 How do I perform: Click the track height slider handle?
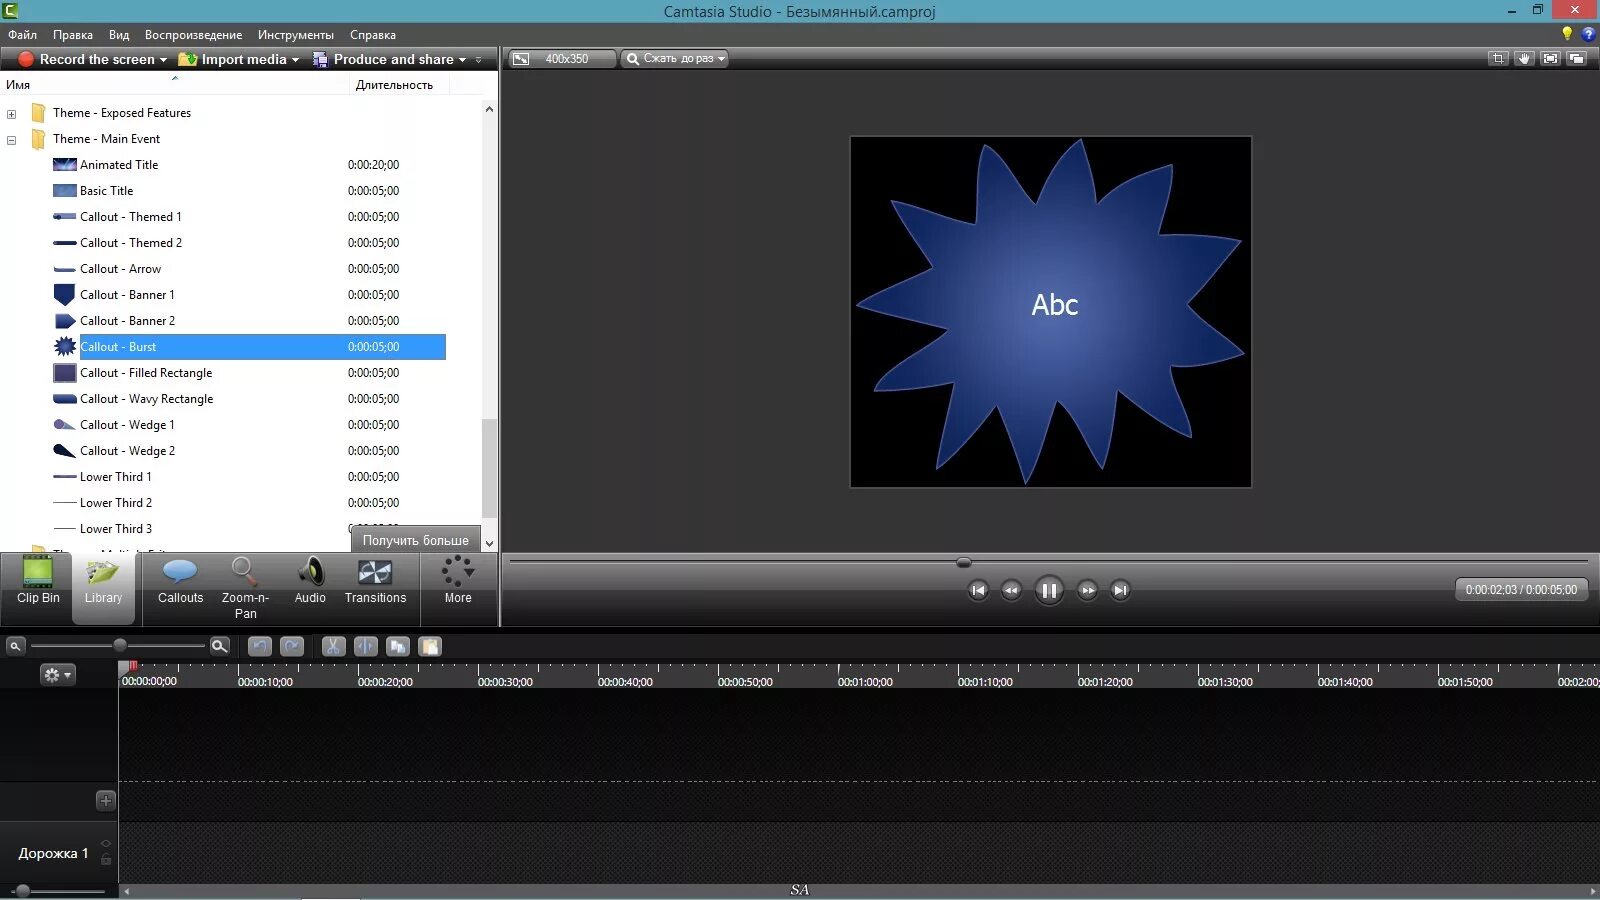pos(22,891)
